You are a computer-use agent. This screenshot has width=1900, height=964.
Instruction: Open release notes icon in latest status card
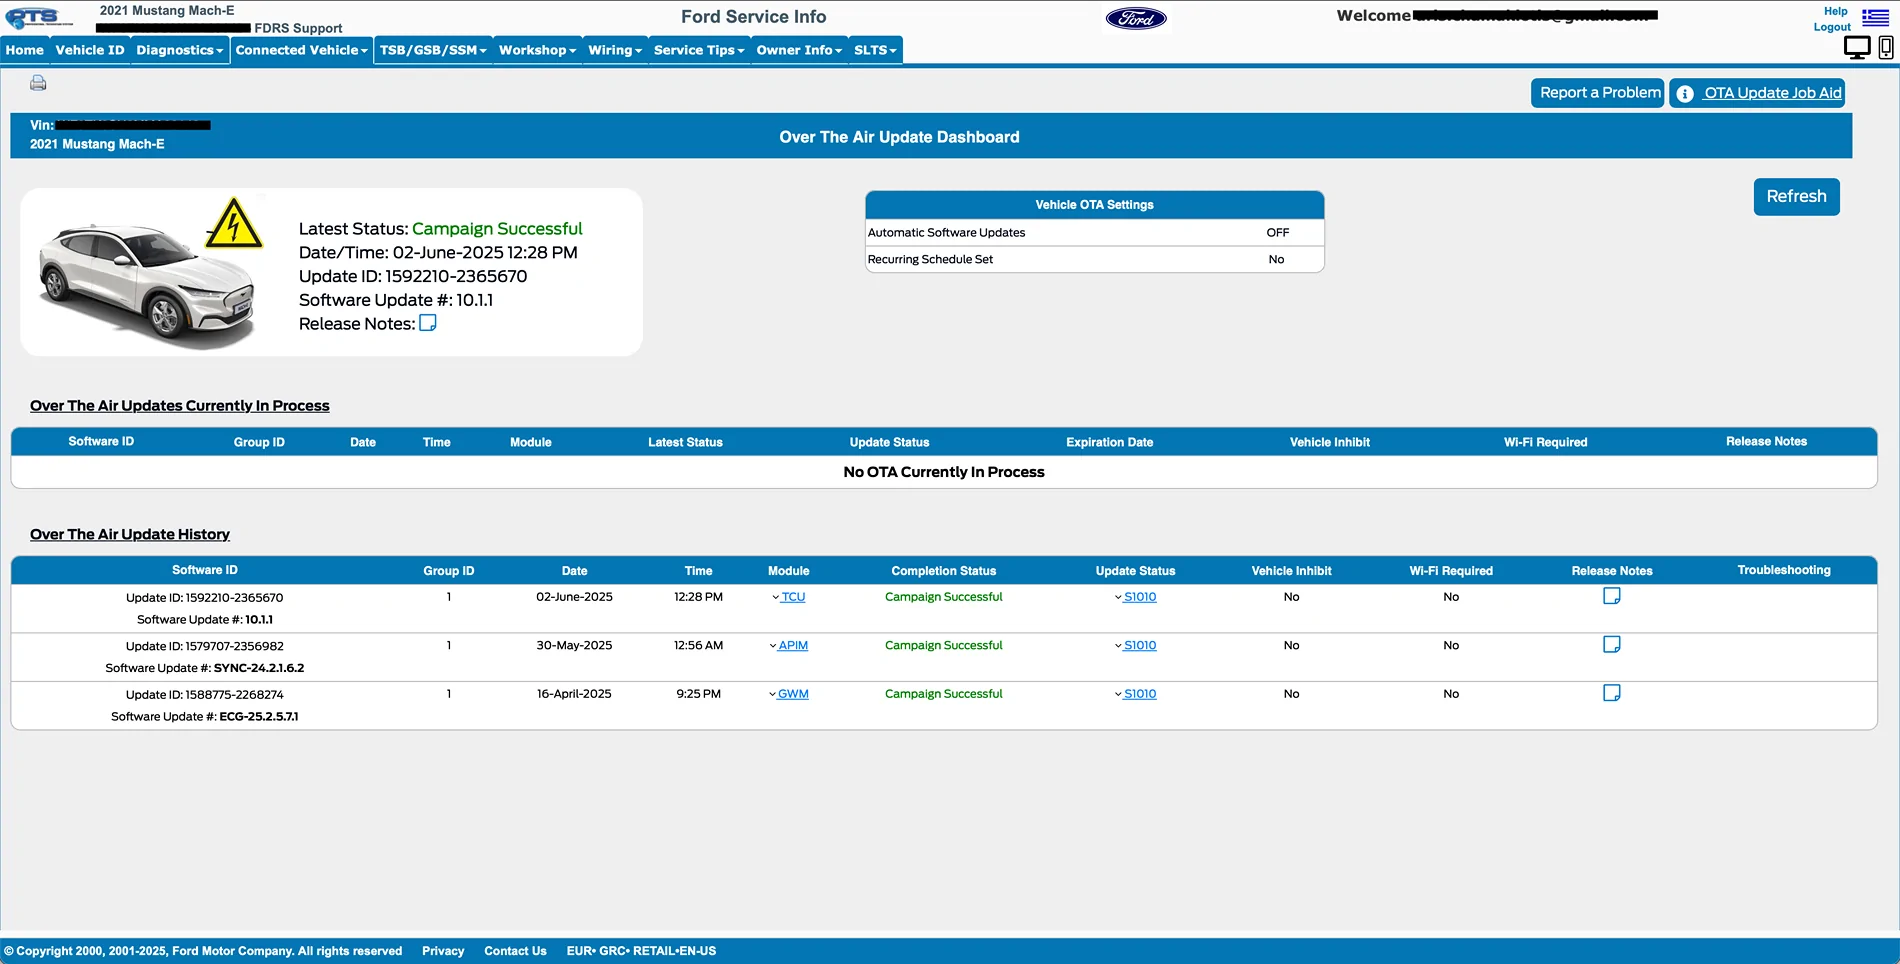[x=427, y=323]
